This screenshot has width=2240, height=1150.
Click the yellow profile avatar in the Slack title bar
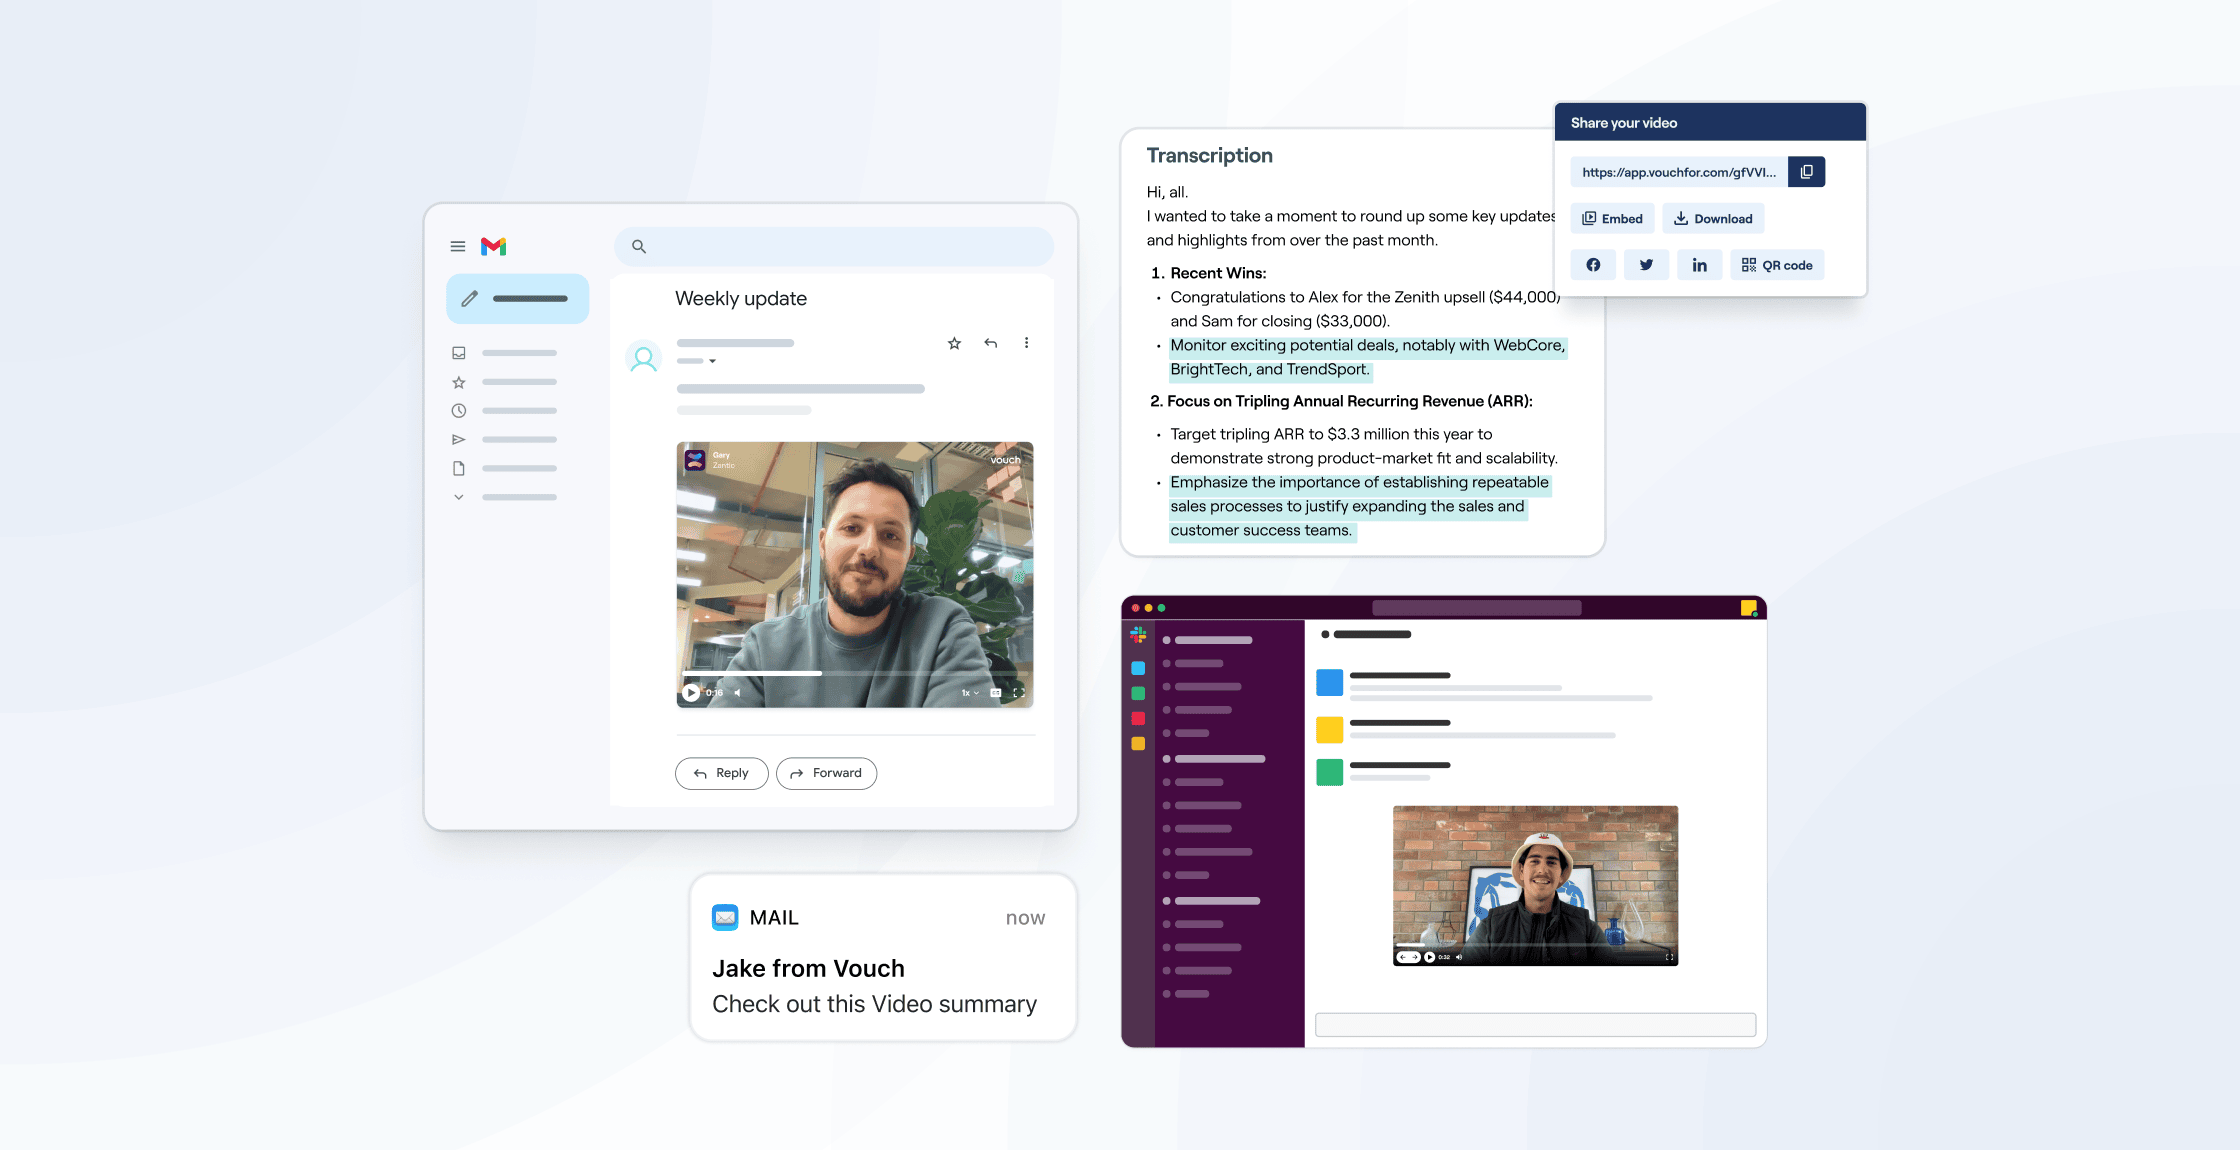pos(1749,608)
